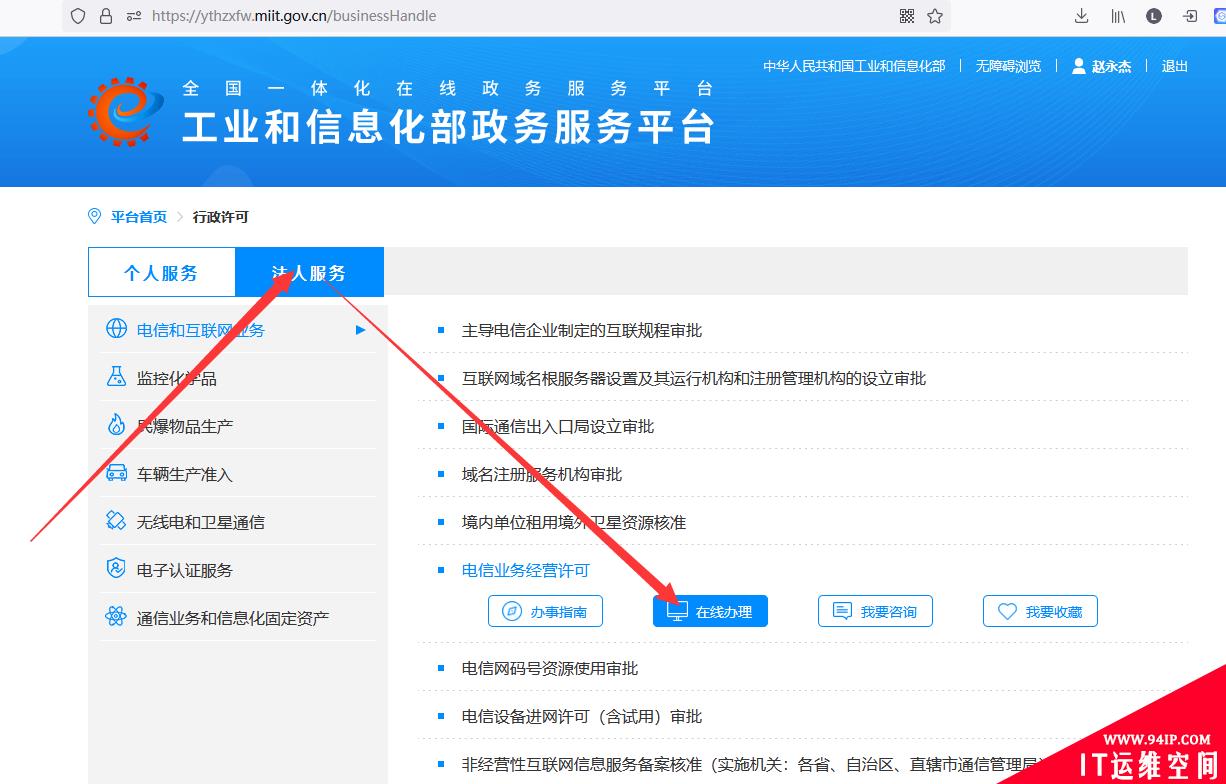The height and width of the screenshot is (784, 1226).
Task: Click the compass icon in 办事指南 button
Action: pyautogui.click(x=513, y=611)
